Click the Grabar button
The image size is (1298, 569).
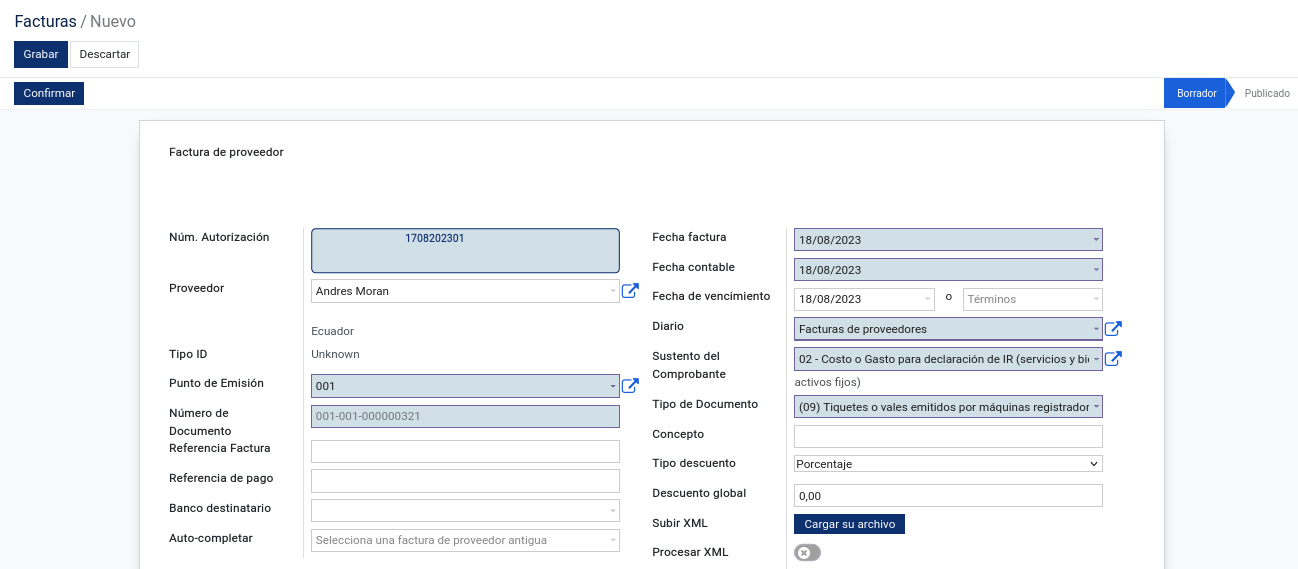pos(41,54)
